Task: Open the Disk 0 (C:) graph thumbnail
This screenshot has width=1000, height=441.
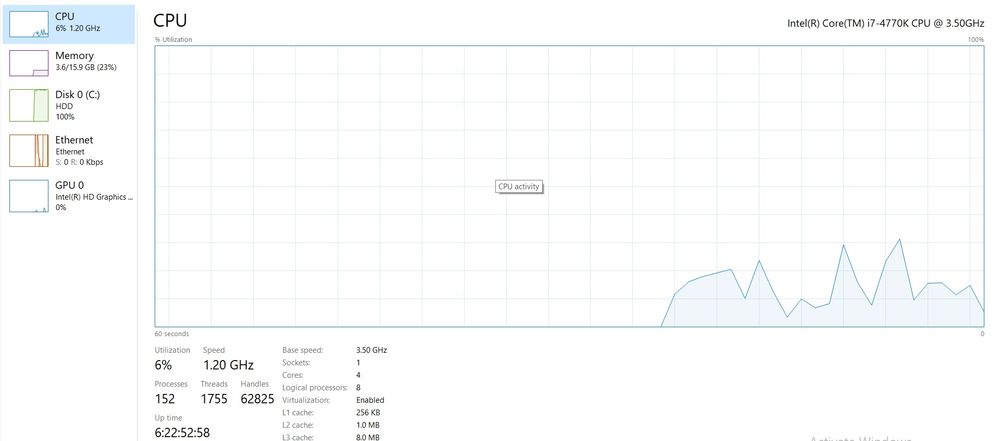Action: (x=29, y=105)
